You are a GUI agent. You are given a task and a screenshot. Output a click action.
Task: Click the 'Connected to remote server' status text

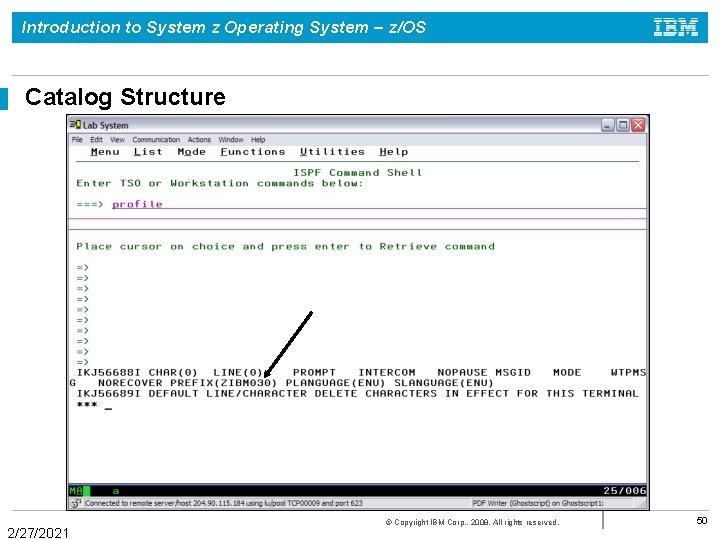click(x=224, y=503)
